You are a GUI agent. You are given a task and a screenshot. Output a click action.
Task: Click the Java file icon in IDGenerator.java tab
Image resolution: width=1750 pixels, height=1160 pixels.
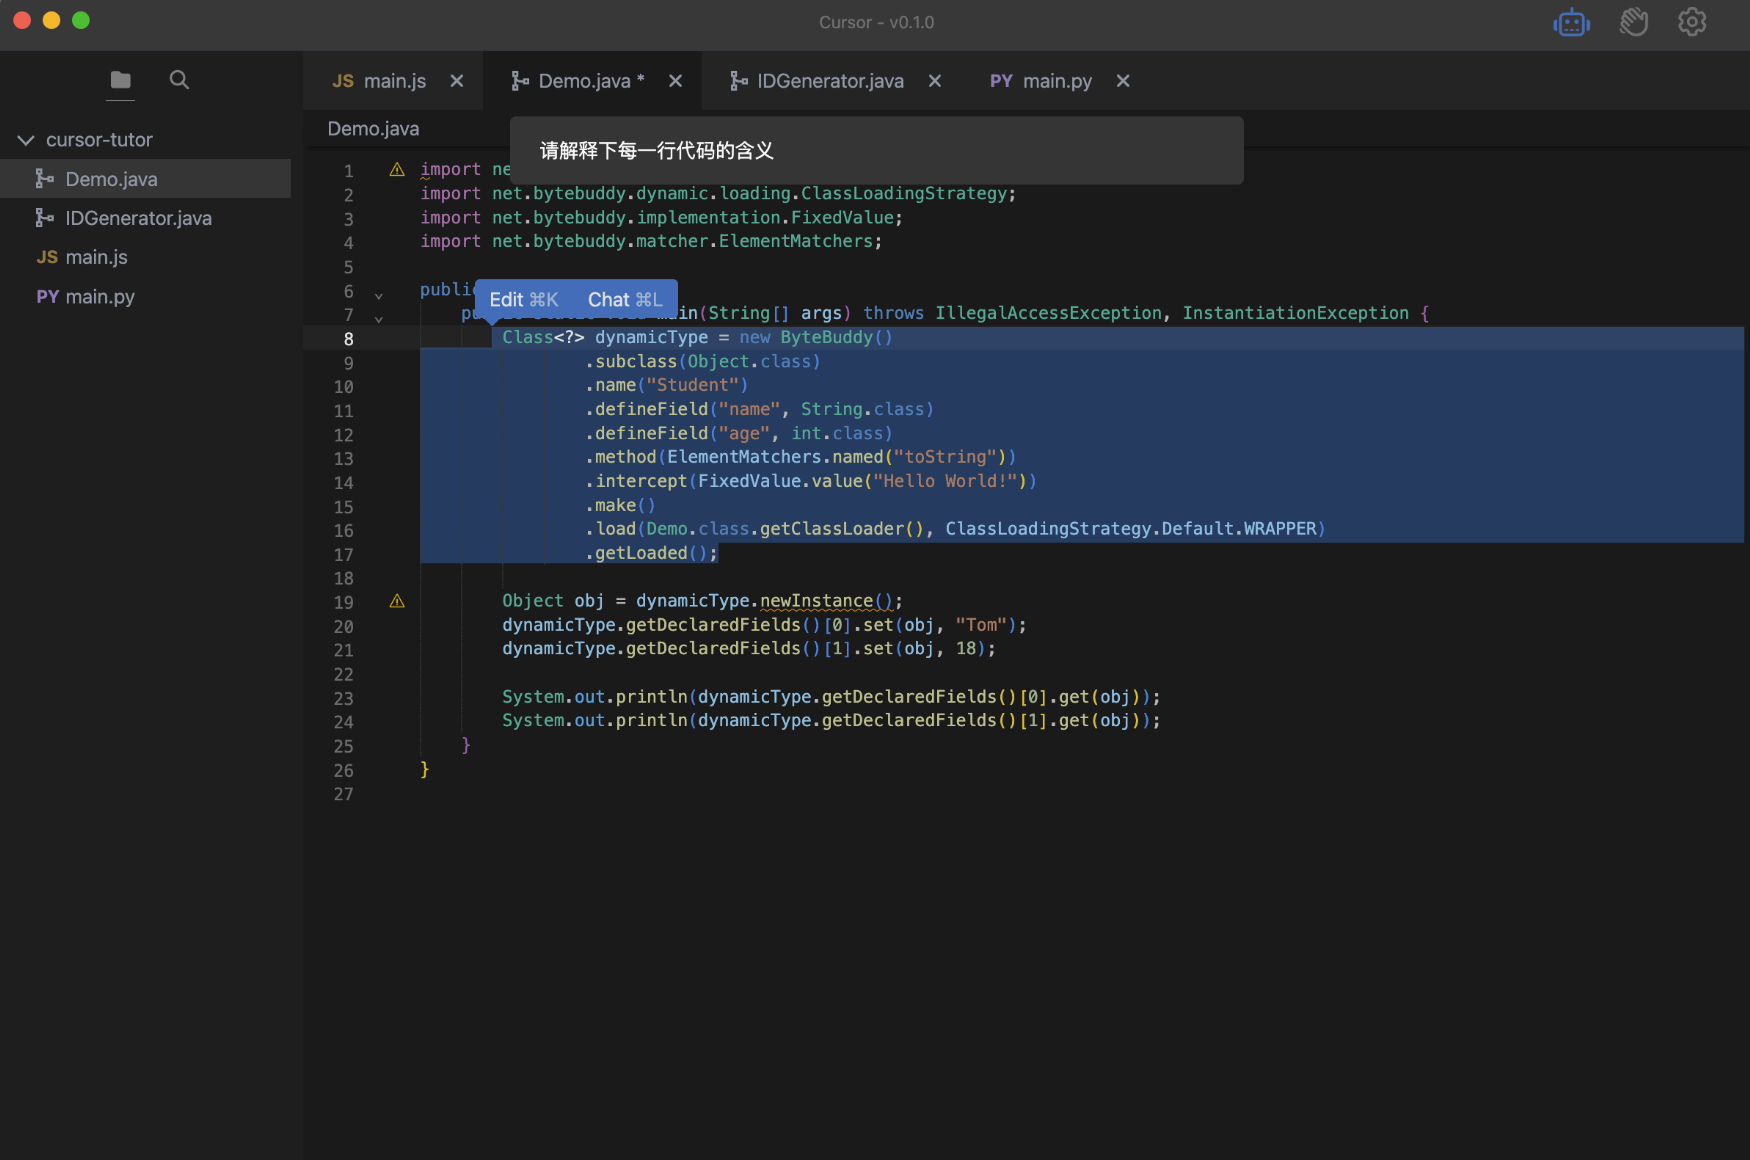[738, 81]
